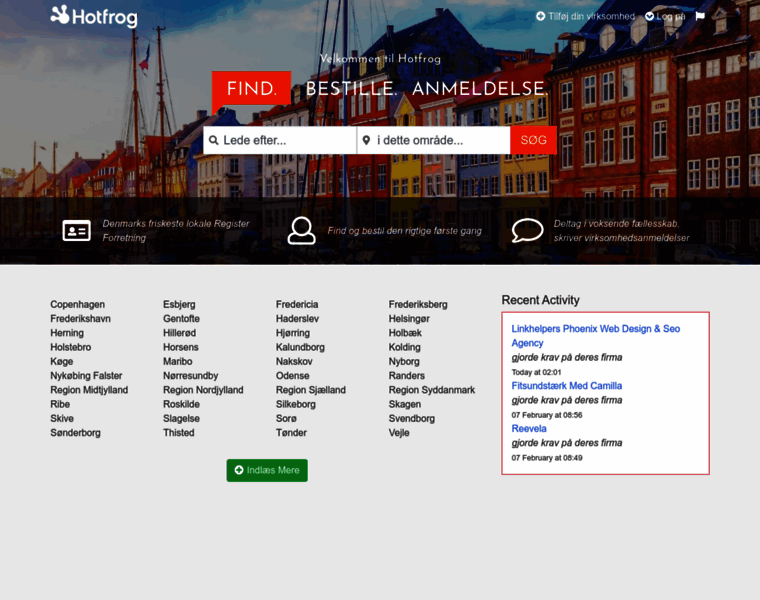Click the ID card register icon
Screen dimensions: 760x600
[x=77, y=231]
